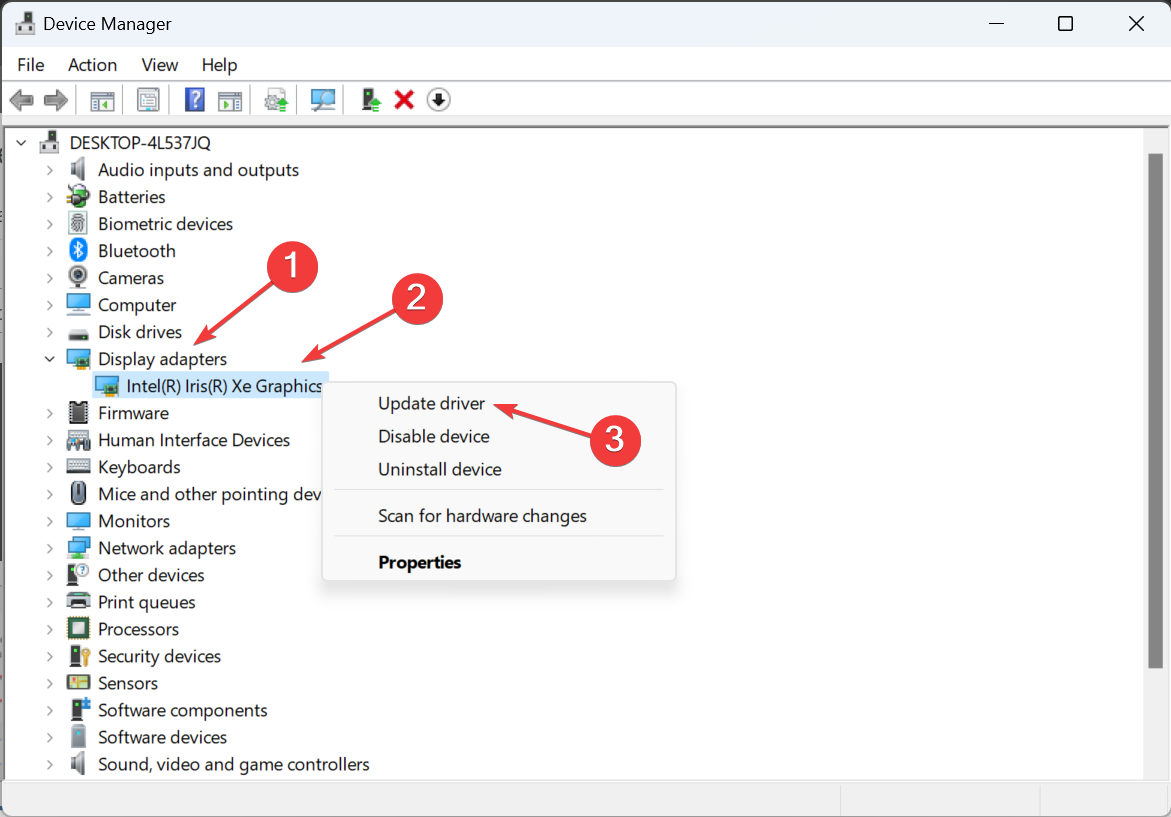Click the Processors chip icon

pyautogui.click(x=78, y=628)
